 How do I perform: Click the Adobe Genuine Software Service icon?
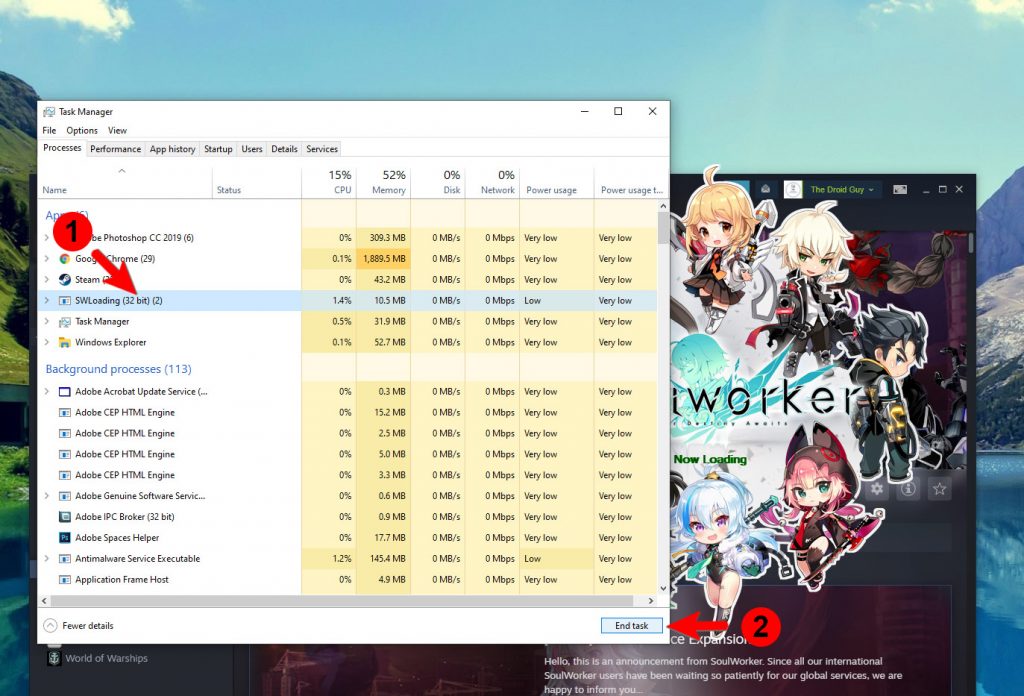coord(65,496)
